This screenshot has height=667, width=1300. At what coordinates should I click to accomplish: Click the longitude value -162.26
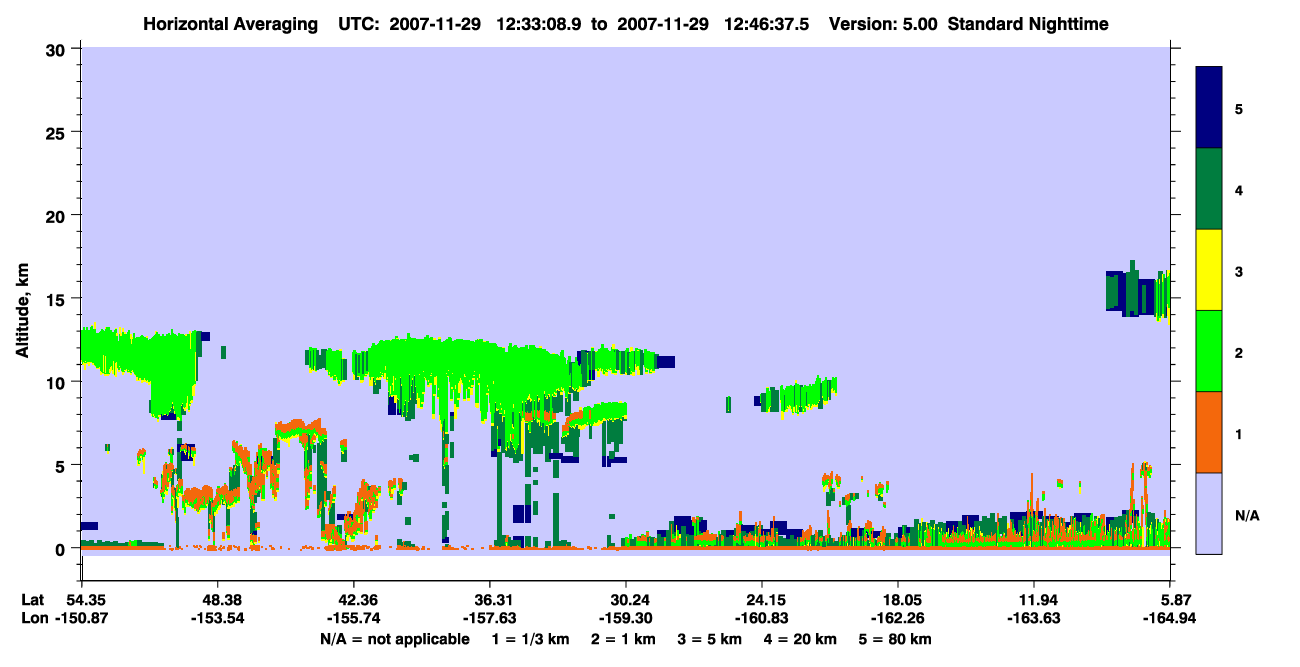point(898,618)
